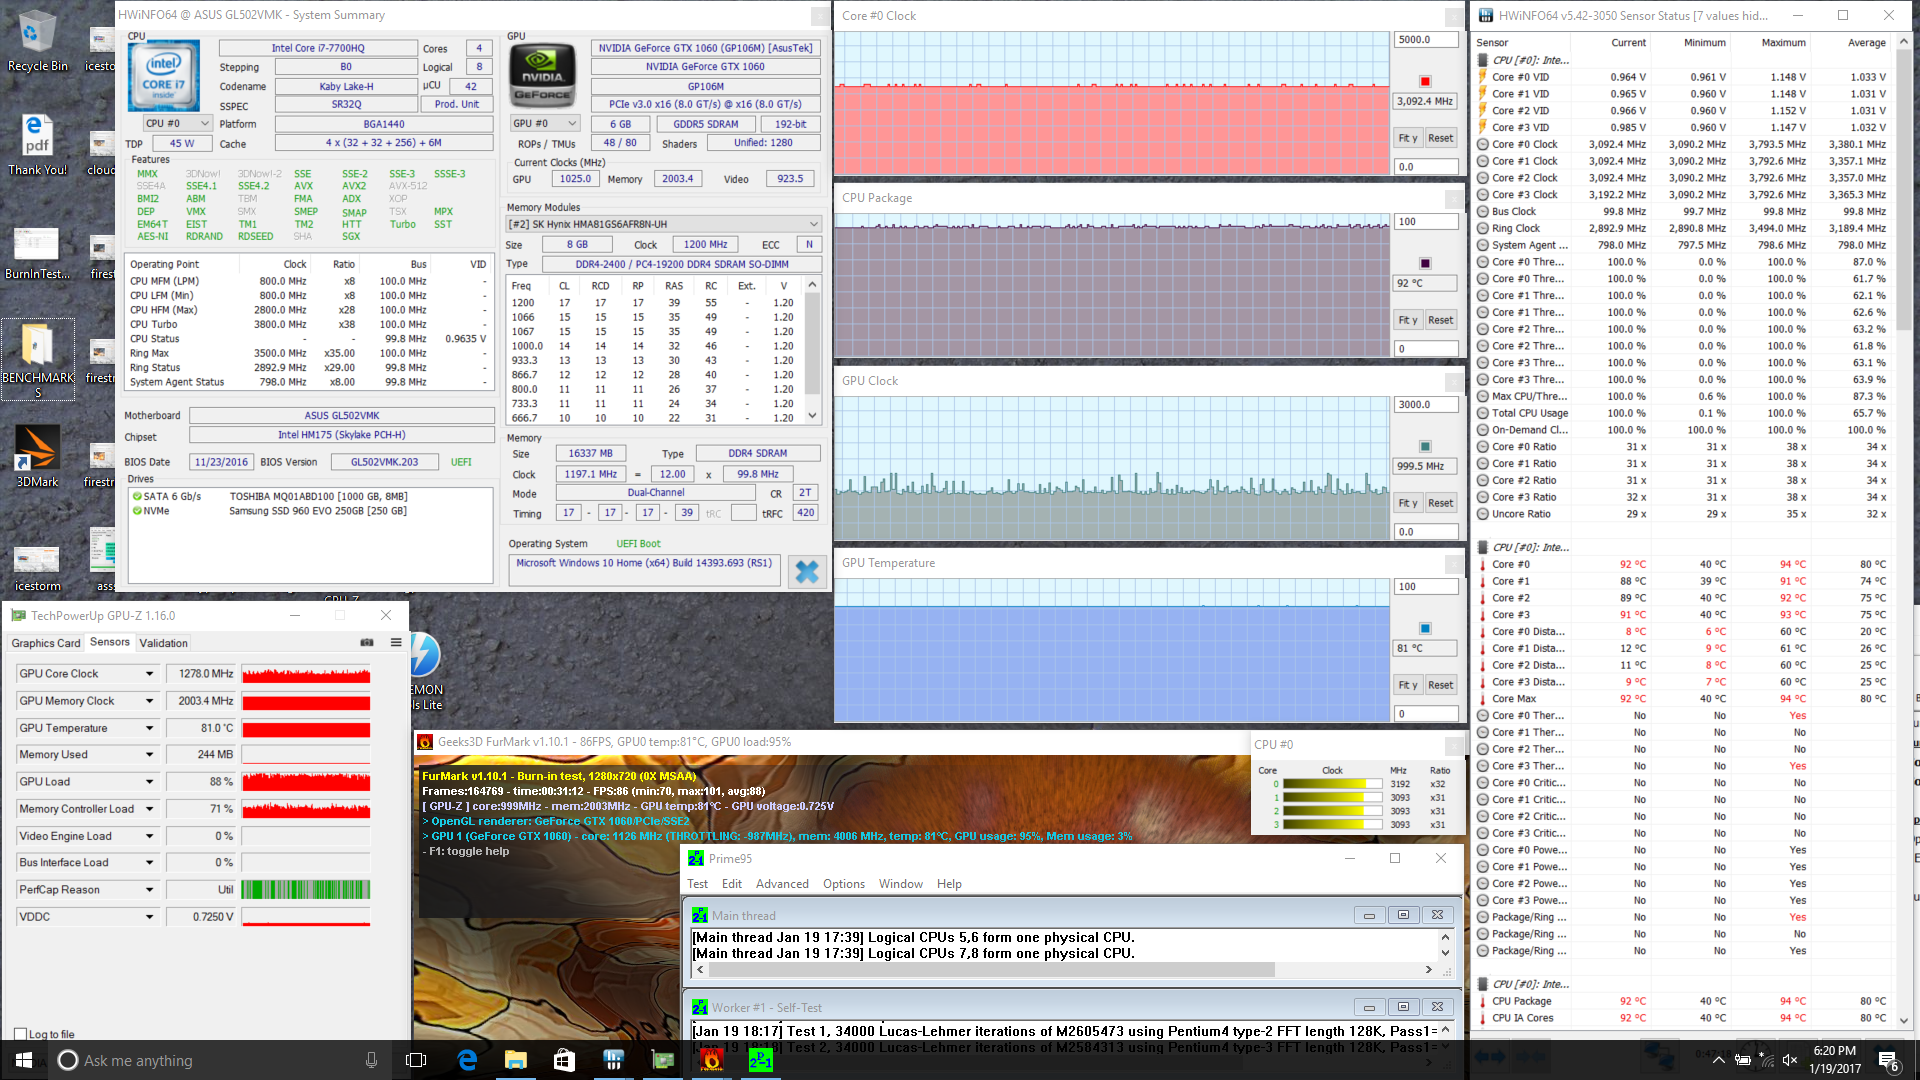Open the VDDC sensor dropdown in GPU-Z

[150, 917]
